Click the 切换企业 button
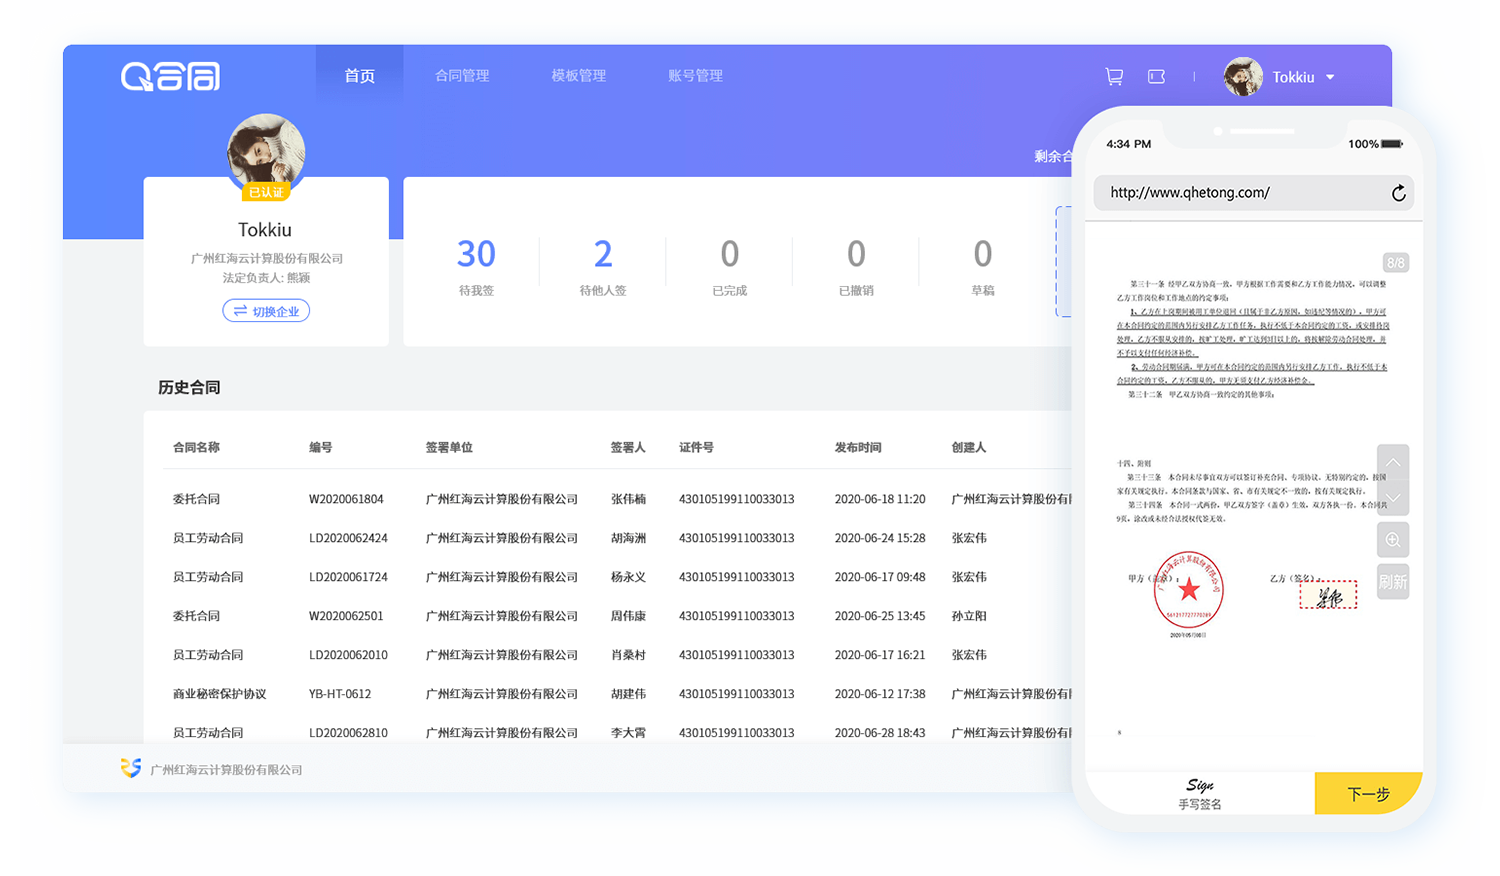The height and width of the screenshot is (876, 1500). click(266, 311)
